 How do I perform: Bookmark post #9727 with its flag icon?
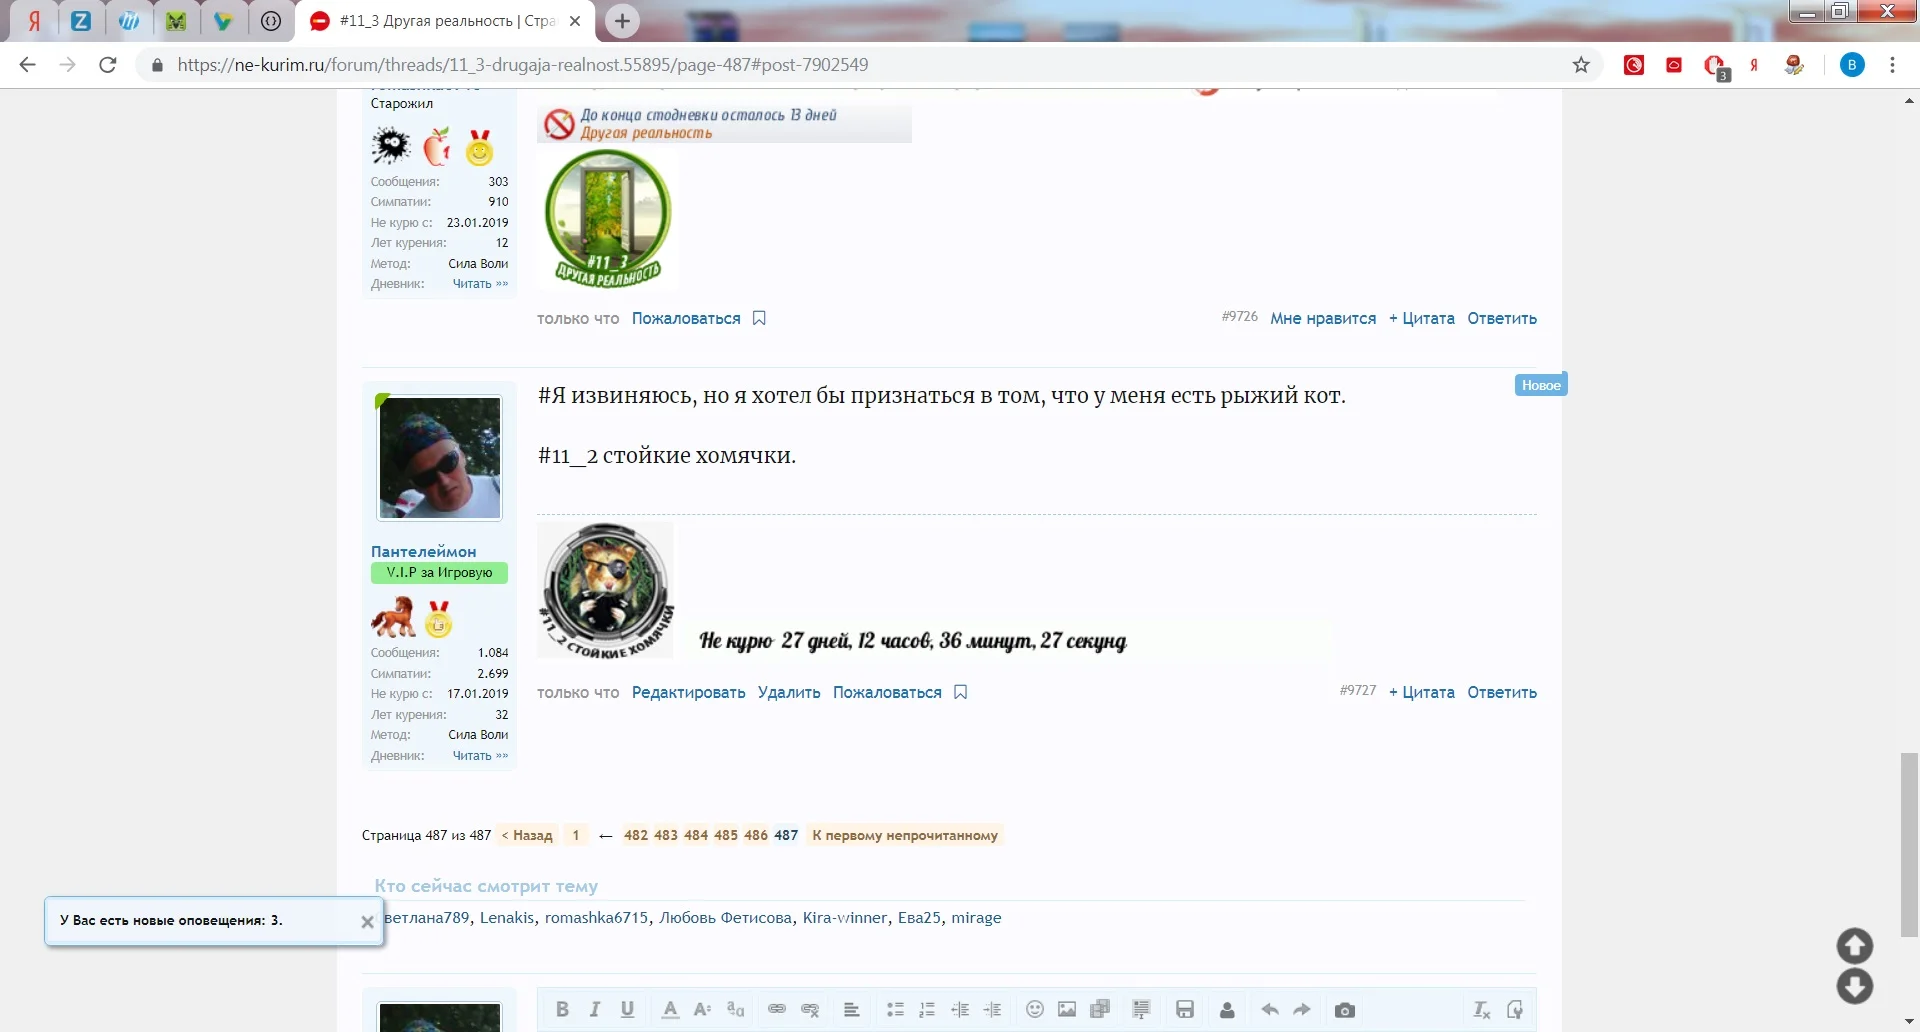960,691
